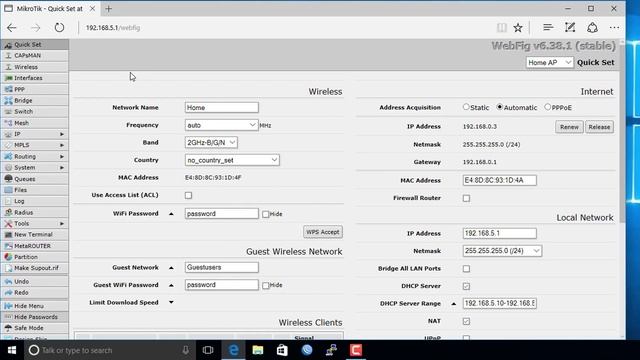Tick Hide next to WiFi Password
Image resolution: width=640 pixels, height=360 pixels.
pyautogui.click(x=266, y=214)
